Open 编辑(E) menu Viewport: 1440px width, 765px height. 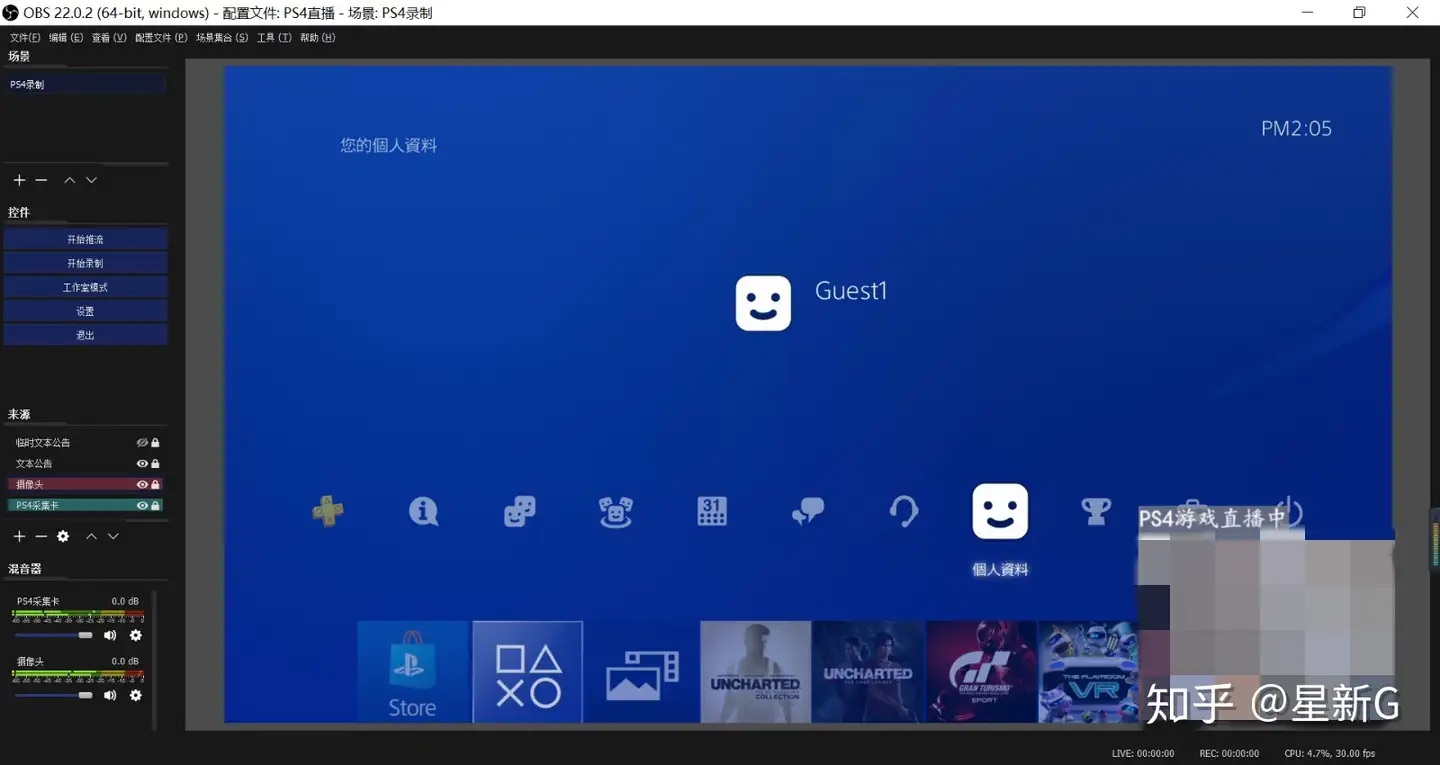pos(66,37)
